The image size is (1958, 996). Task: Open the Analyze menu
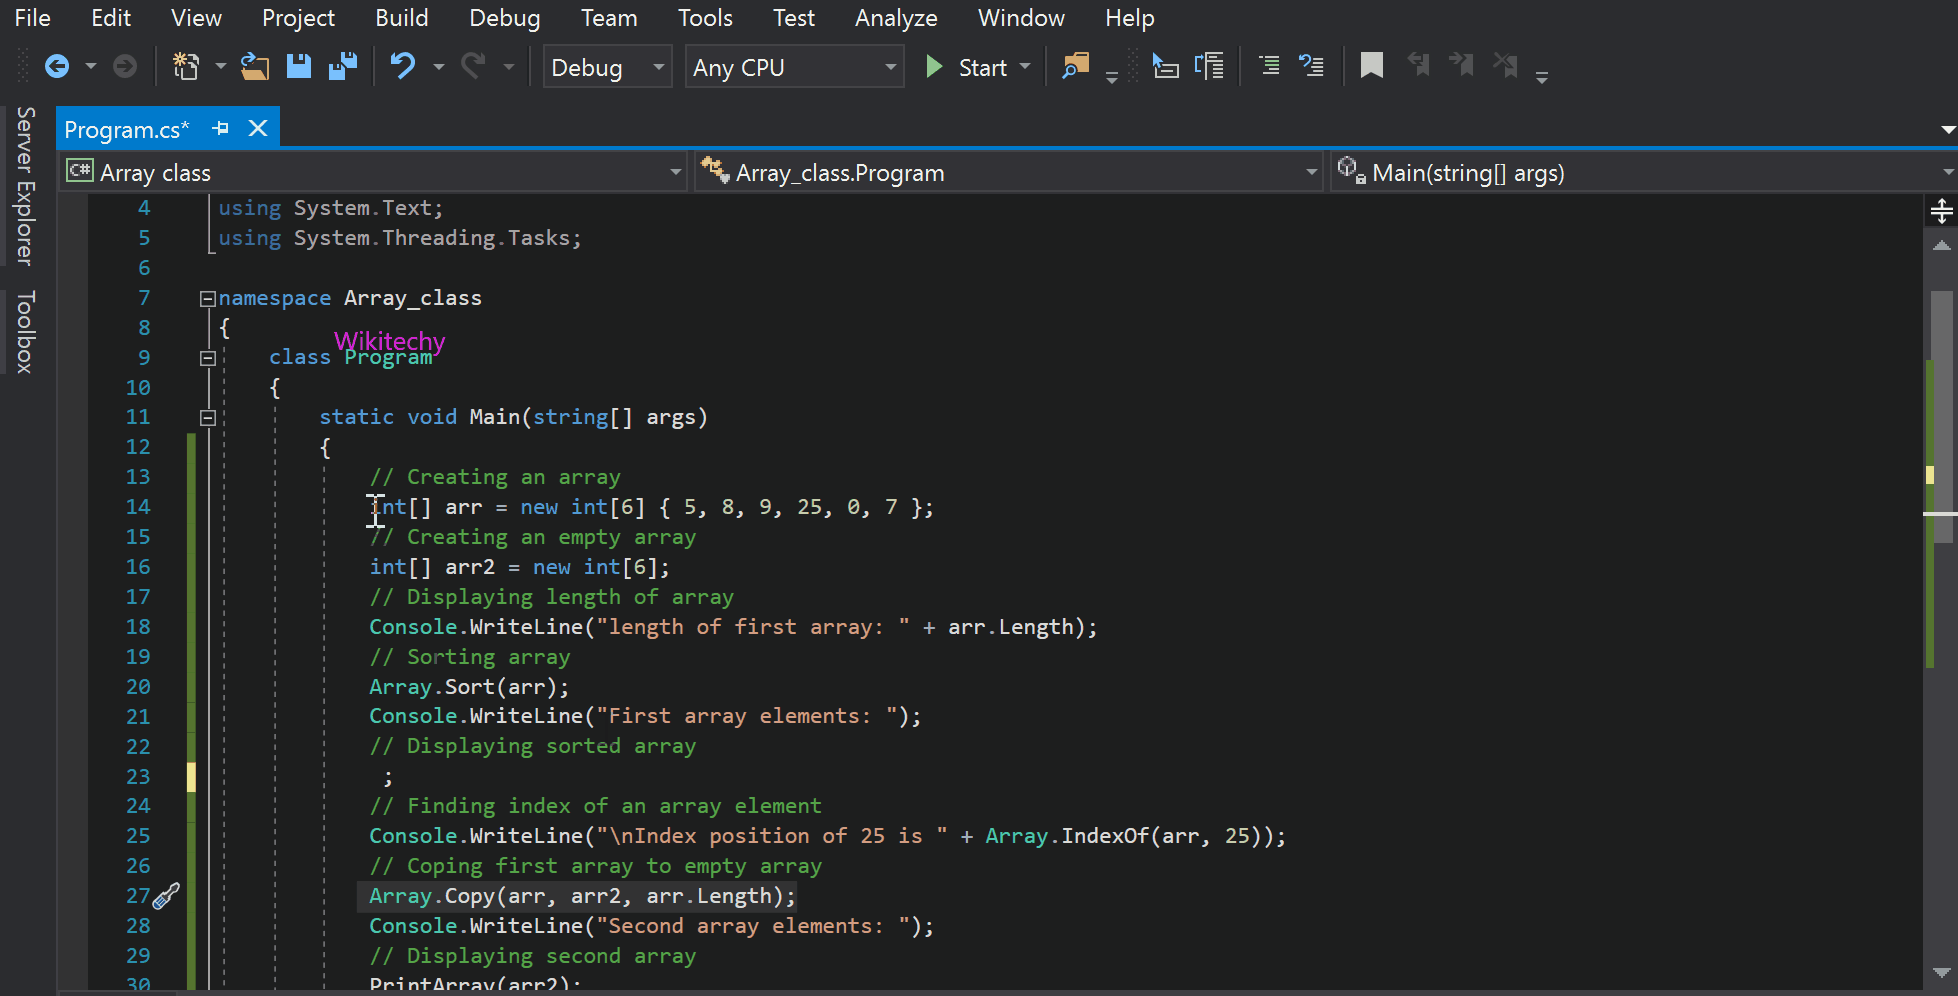(896, 18)
